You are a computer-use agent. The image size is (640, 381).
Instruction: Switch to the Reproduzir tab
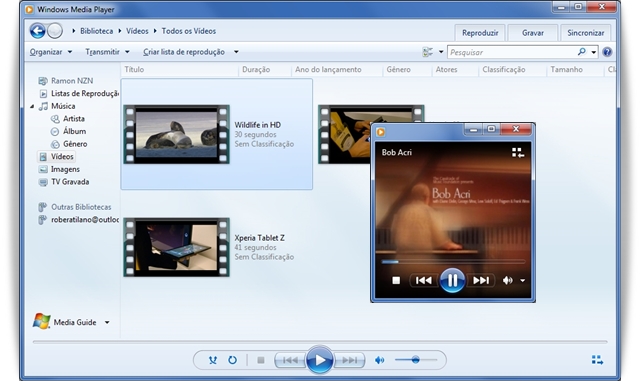click(x=480, y=33)
